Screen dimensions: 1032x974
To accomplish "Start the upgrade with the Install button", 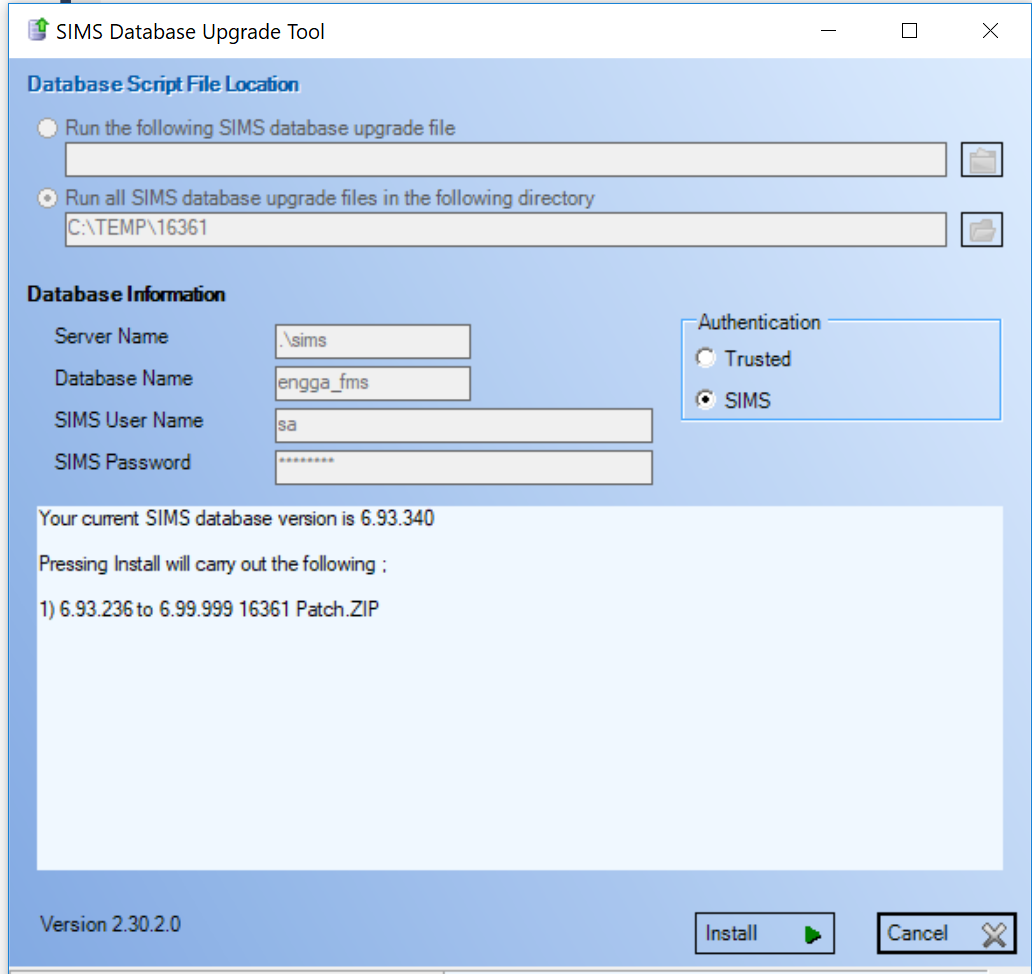I will (764, 933).
